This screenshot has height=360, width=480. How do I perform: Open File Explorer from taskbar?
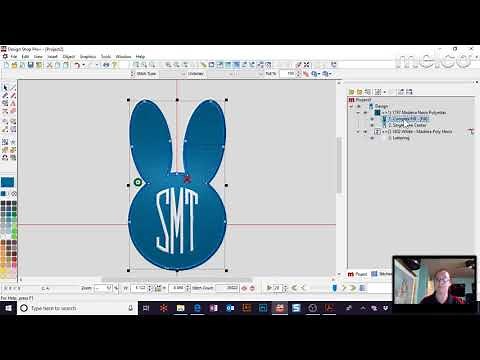tap(180, 308)
